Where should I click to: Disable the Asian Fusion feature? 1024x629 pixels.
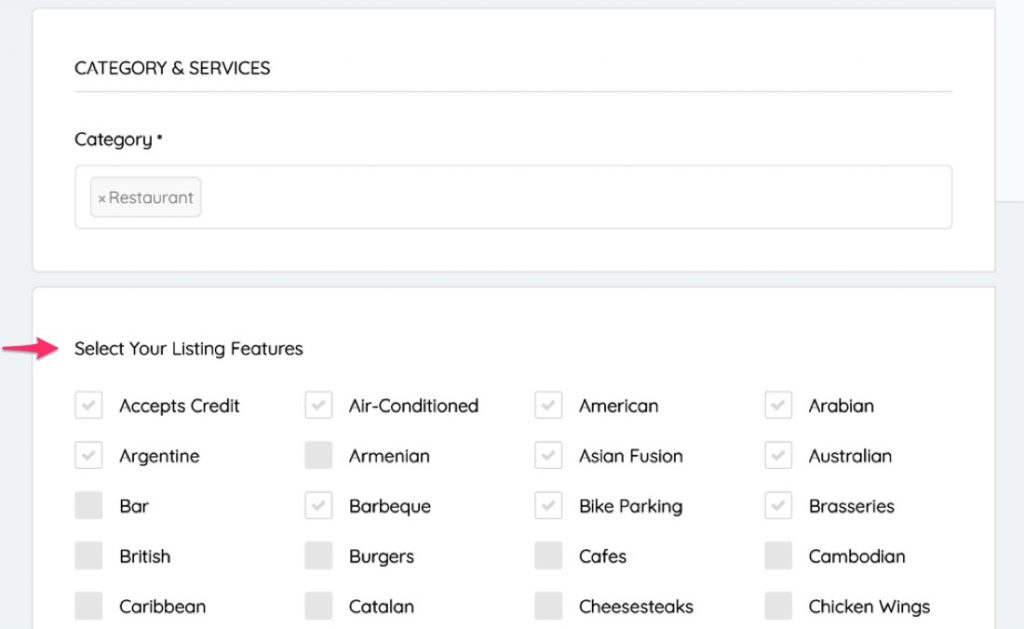coord(548,455)
